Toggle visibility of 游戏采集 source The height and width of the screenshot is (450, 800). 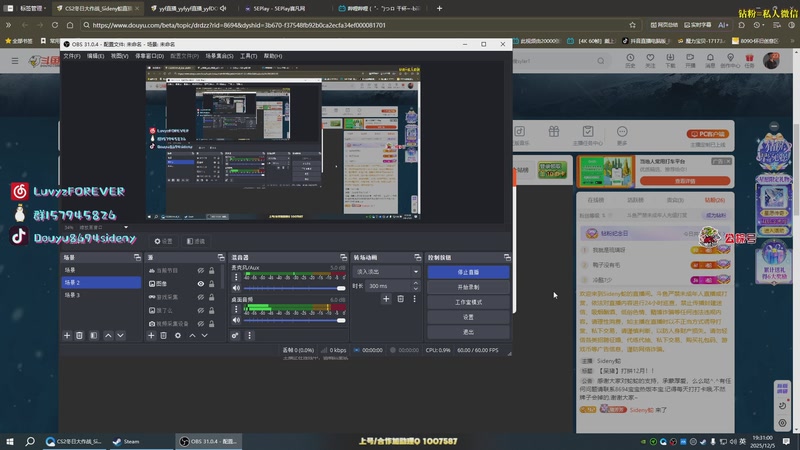click(201, 297)
